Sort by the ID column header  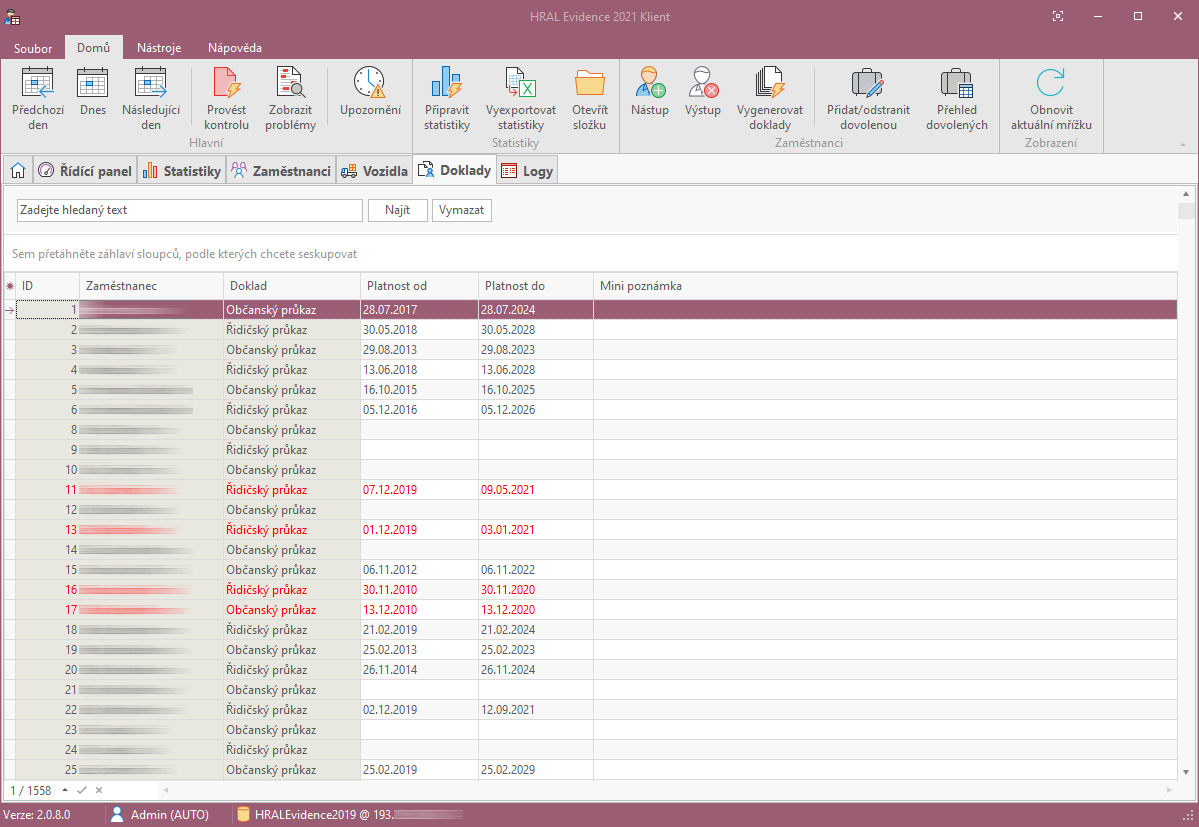(x=47, y=286)
